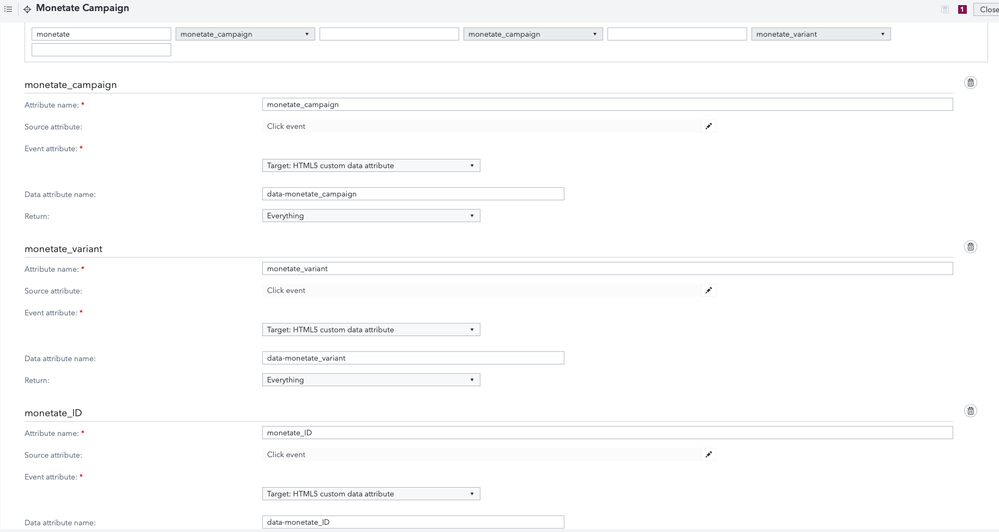Click the monetate_variant Attribute name field

tap(607, 269)
